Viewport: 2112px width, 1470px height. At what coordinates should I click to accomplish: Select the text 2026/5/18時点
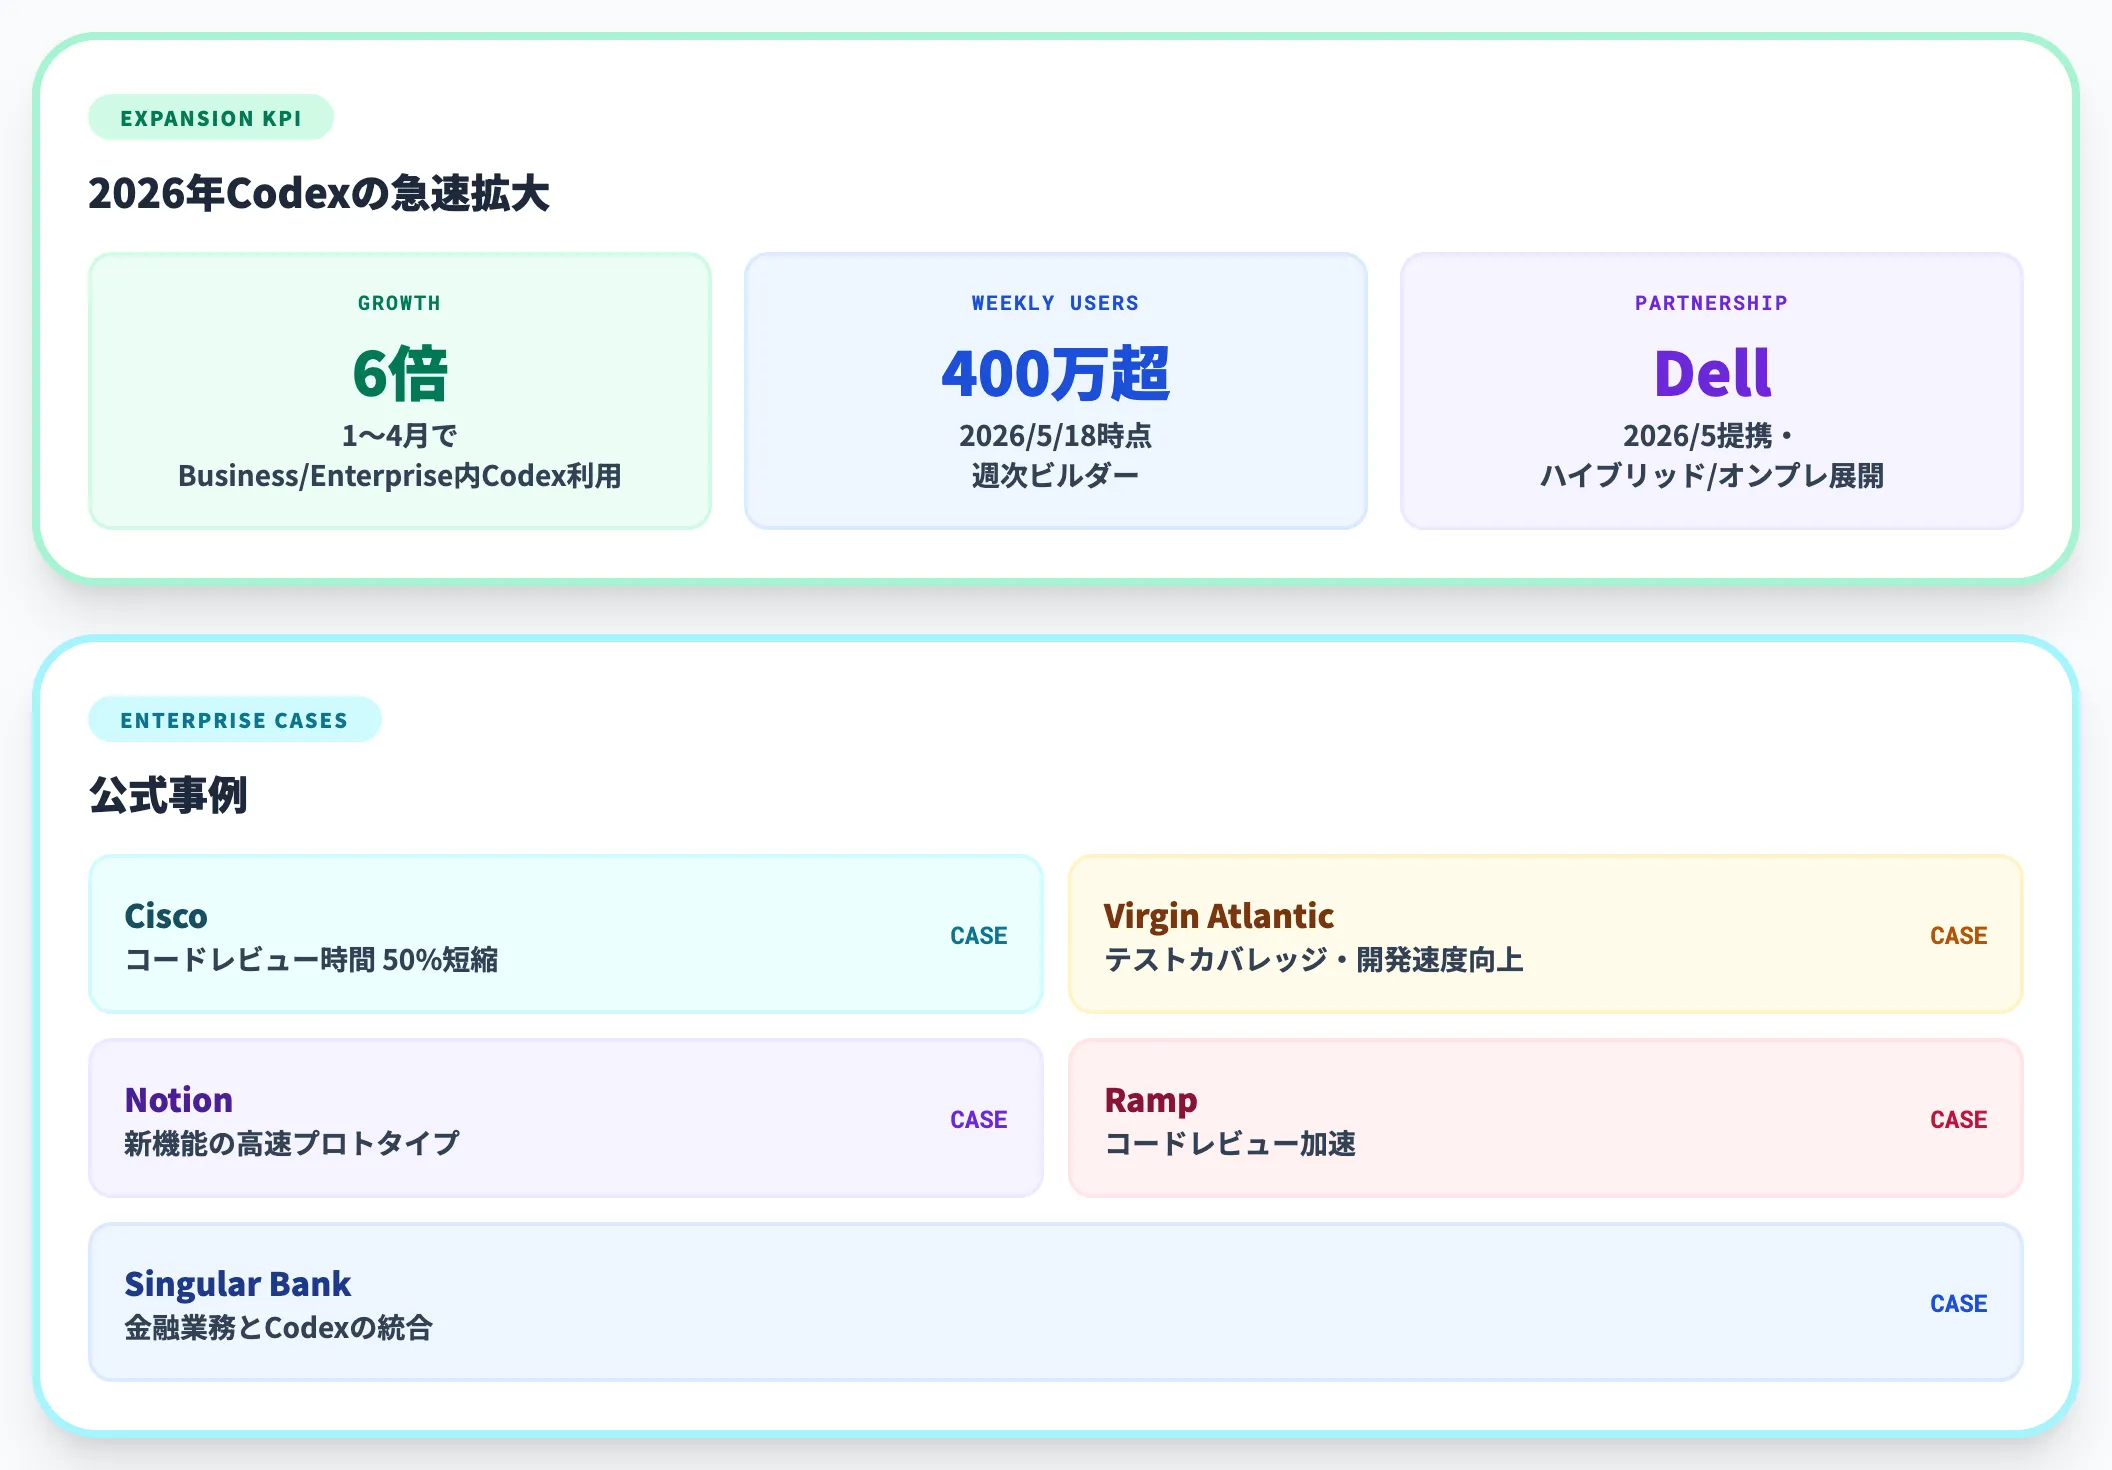point(1056,436)
